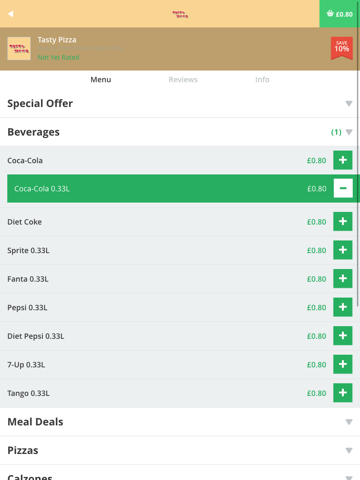Select the Menu tab

(101, 80)
